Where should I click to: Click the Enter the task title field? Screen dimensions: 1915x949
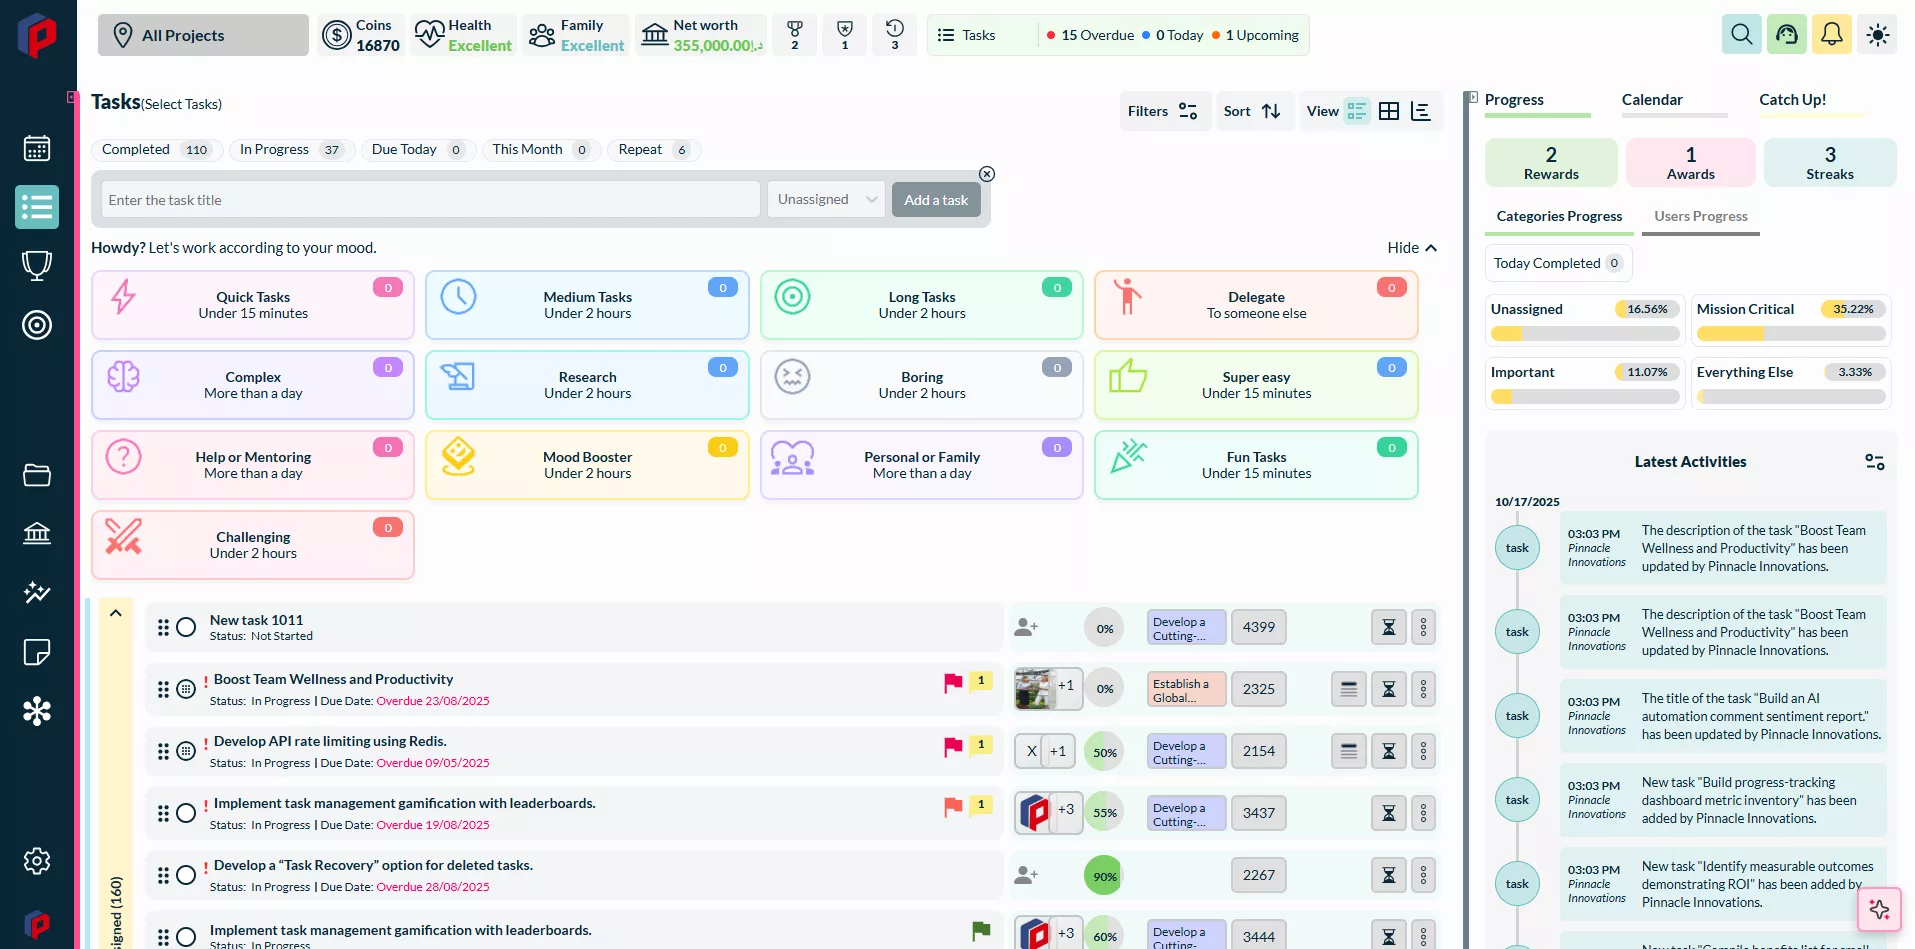pyautogui.click(x=431, y=200)
